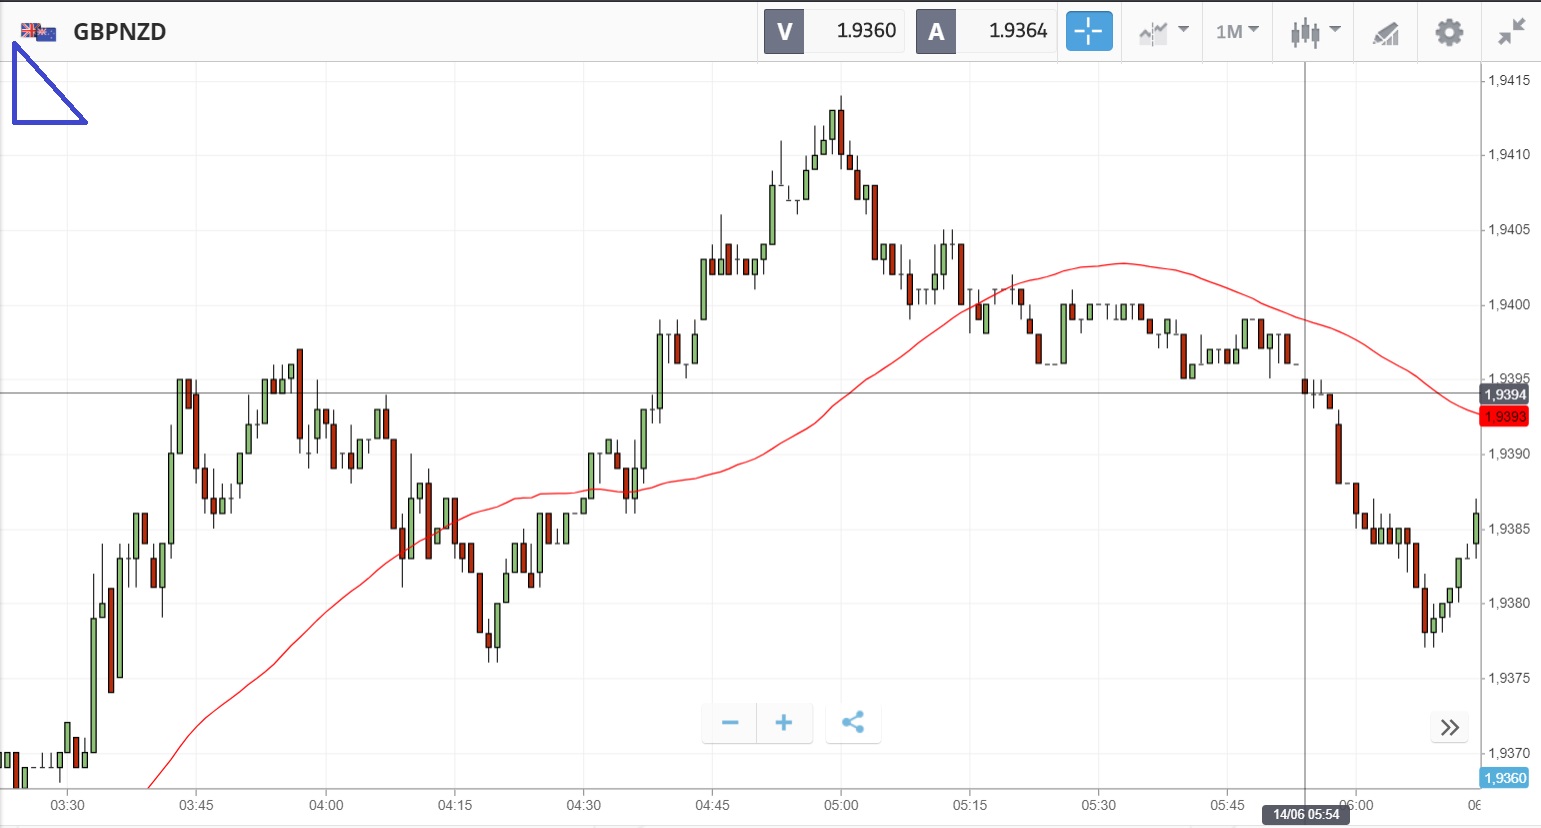Click the grey 1.9394 crosshair price label
This screenshot has width=1541, height=828.
(x=1505, y=395)
